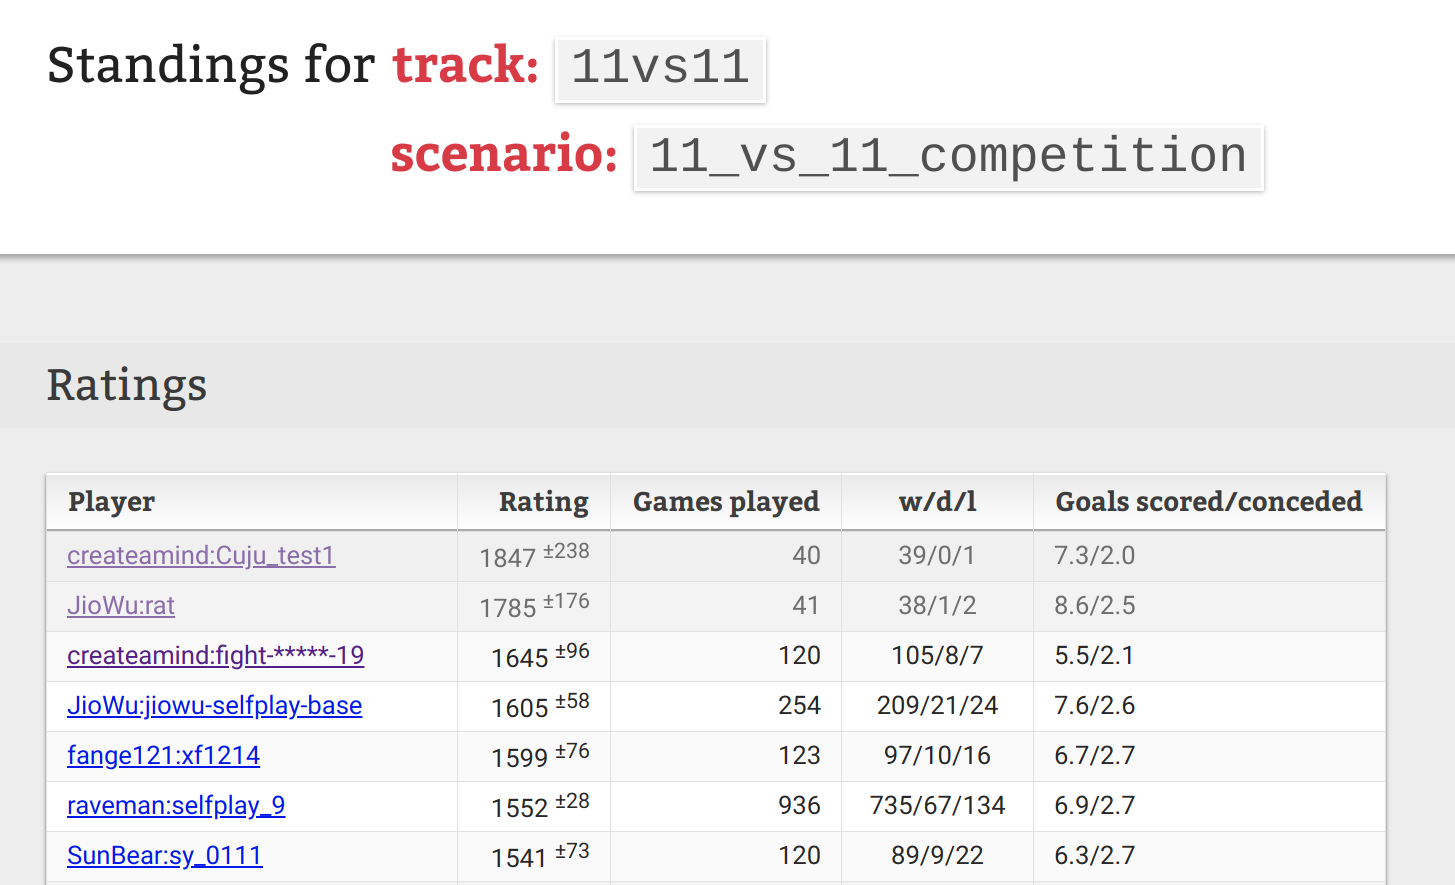Follow the JioWu:jiowu-selfplay-base link
This screenshot has height=885, width=1455.
(x=214, y=706)
